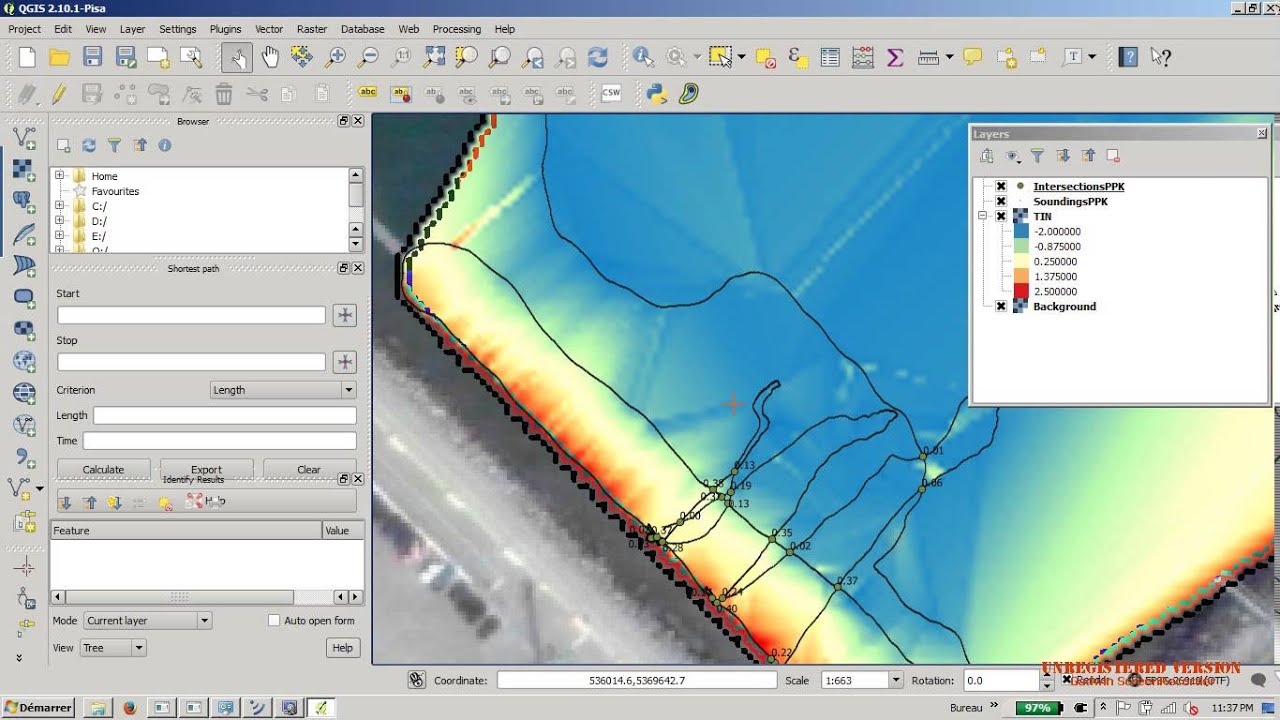The image size is (1280, 720).
Task: Click the red 2.500000 color swatch
Action: point(1020,291)
